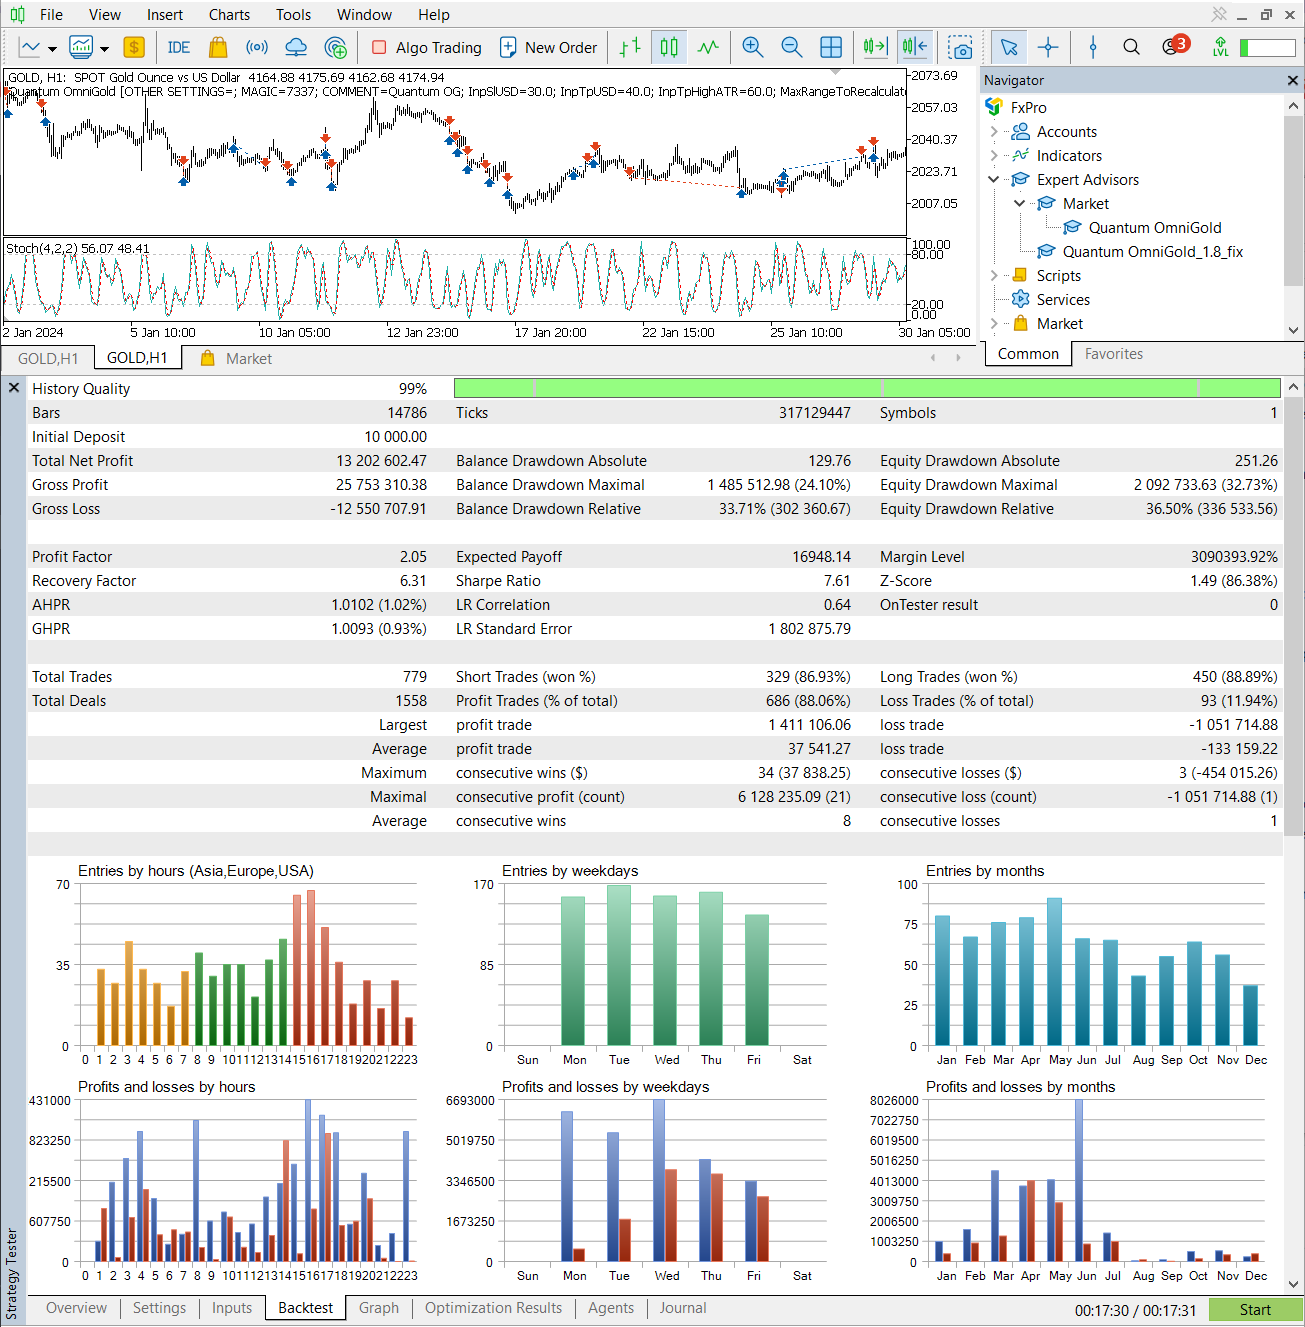
Task: Close the Navigator panel
Action: pos(1292,80)
